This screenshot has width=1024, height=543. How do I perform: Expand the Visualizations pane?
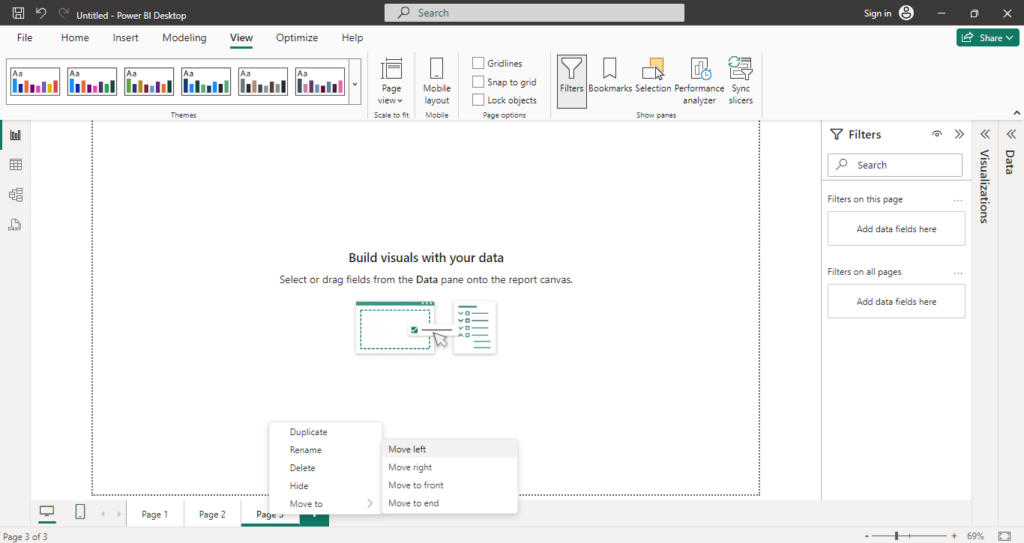tap(985, 134)
